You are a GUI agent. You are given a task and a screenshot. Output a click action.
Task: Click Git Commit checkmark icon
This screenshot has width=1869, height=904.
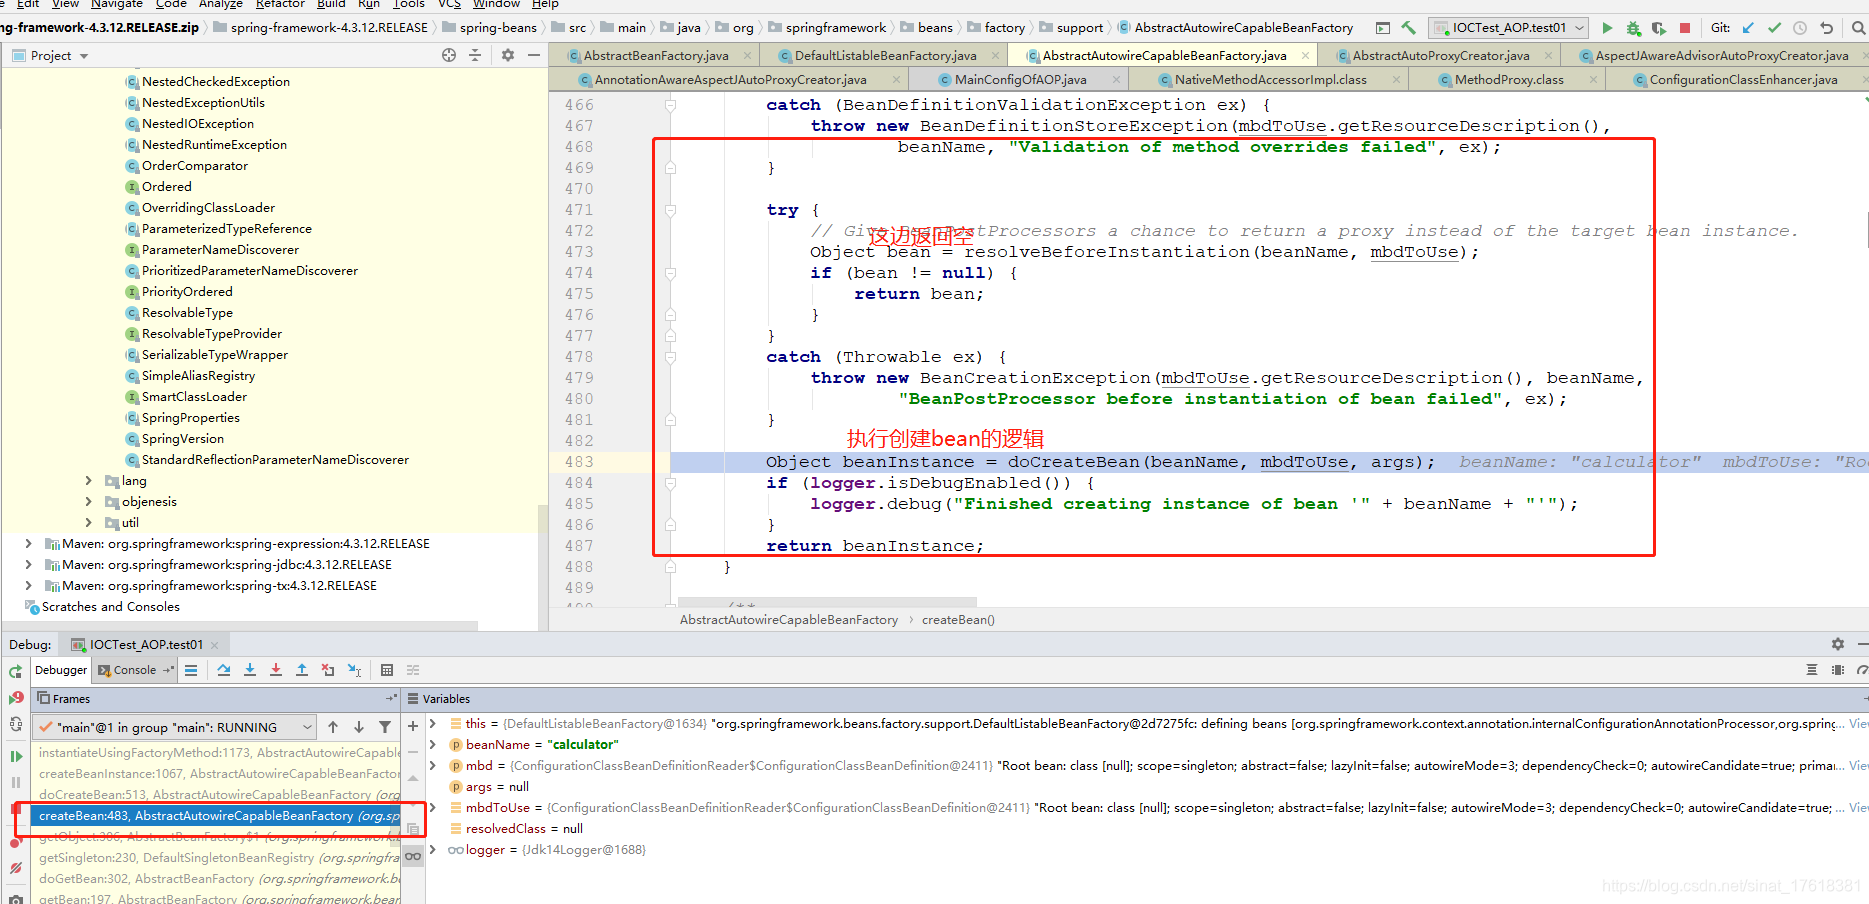click(x=1774, y=28)
